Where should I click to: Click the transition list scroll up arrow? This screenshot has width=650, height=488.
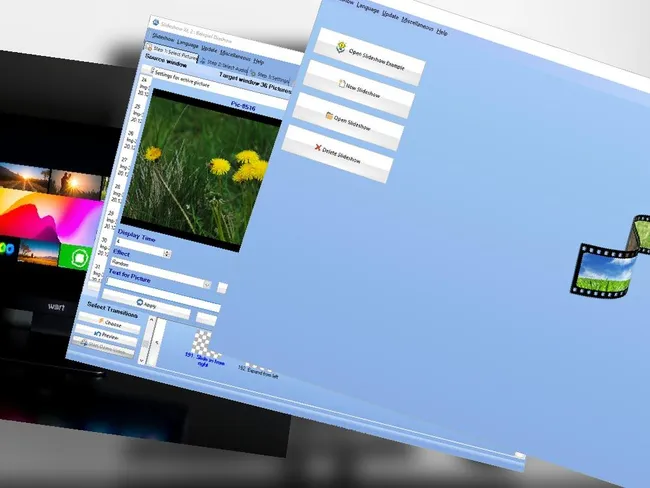tap(151, 320)
